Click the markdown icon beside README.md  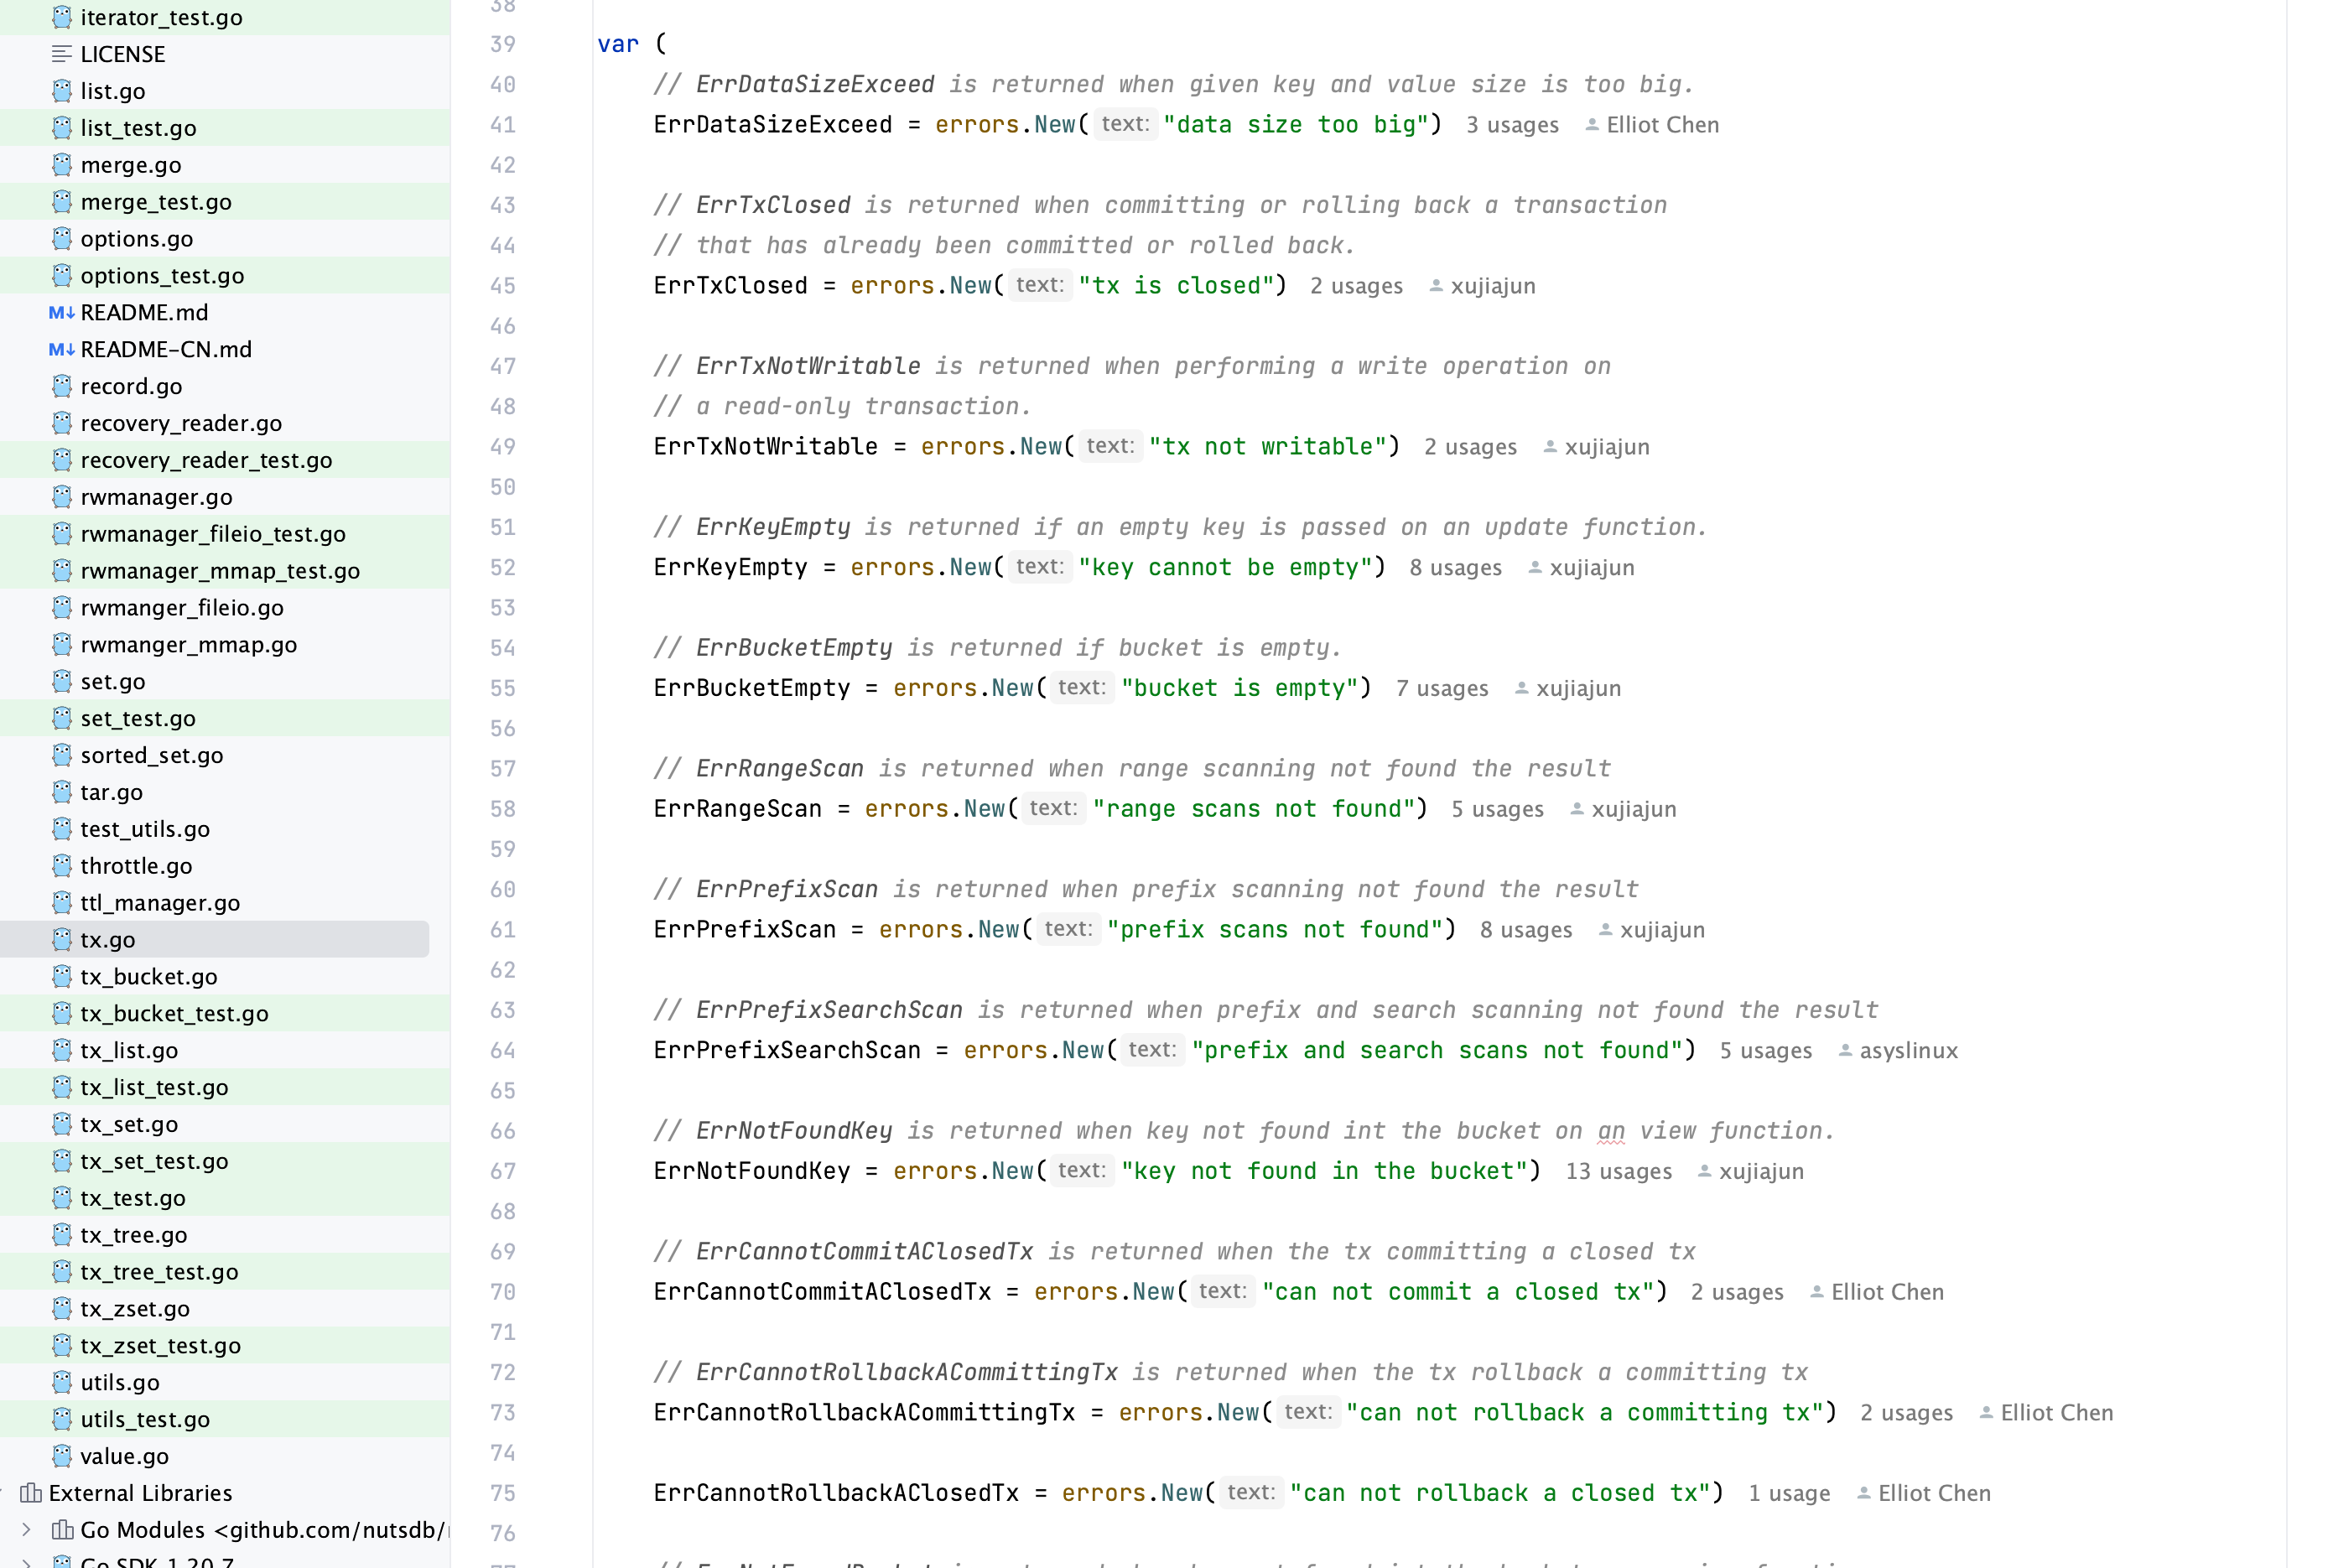tap(61, 312)
